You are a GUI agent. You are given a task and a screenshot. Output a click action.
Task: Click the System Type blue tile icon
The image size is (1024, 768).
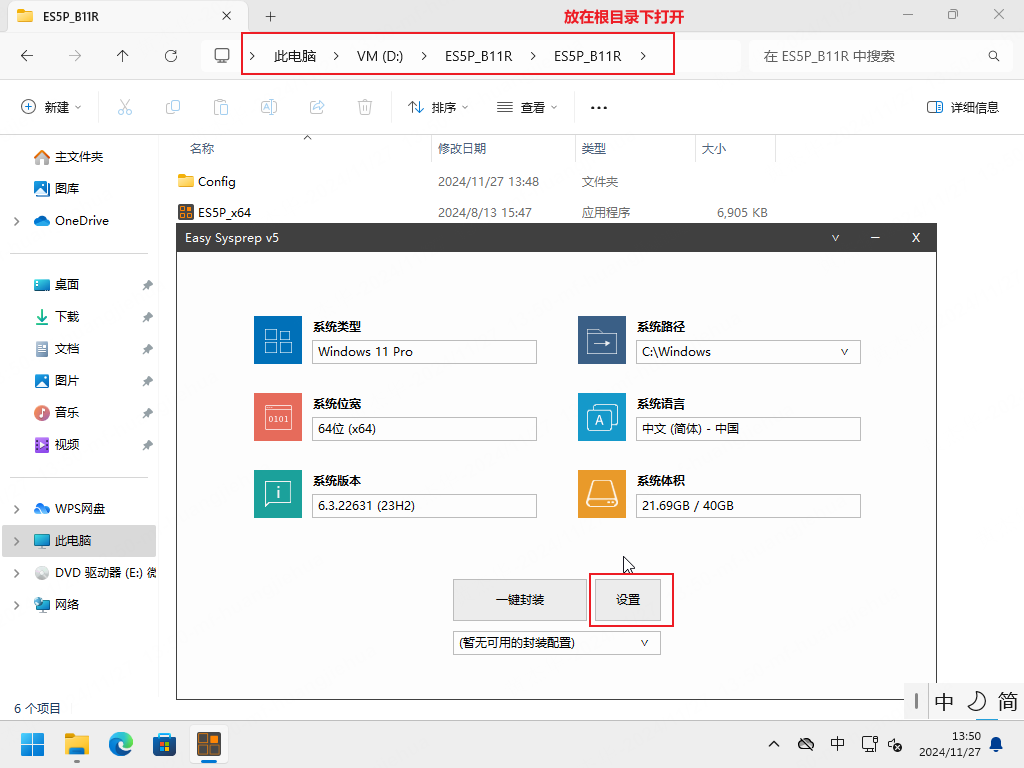[278, 340]
